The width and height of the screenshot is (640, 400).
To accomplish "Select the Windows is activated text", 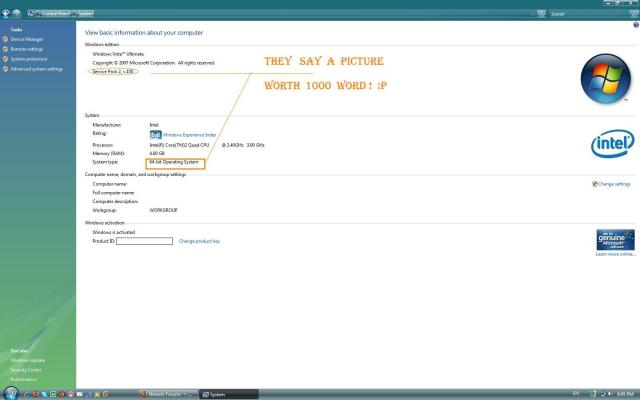I will (114, 232).
